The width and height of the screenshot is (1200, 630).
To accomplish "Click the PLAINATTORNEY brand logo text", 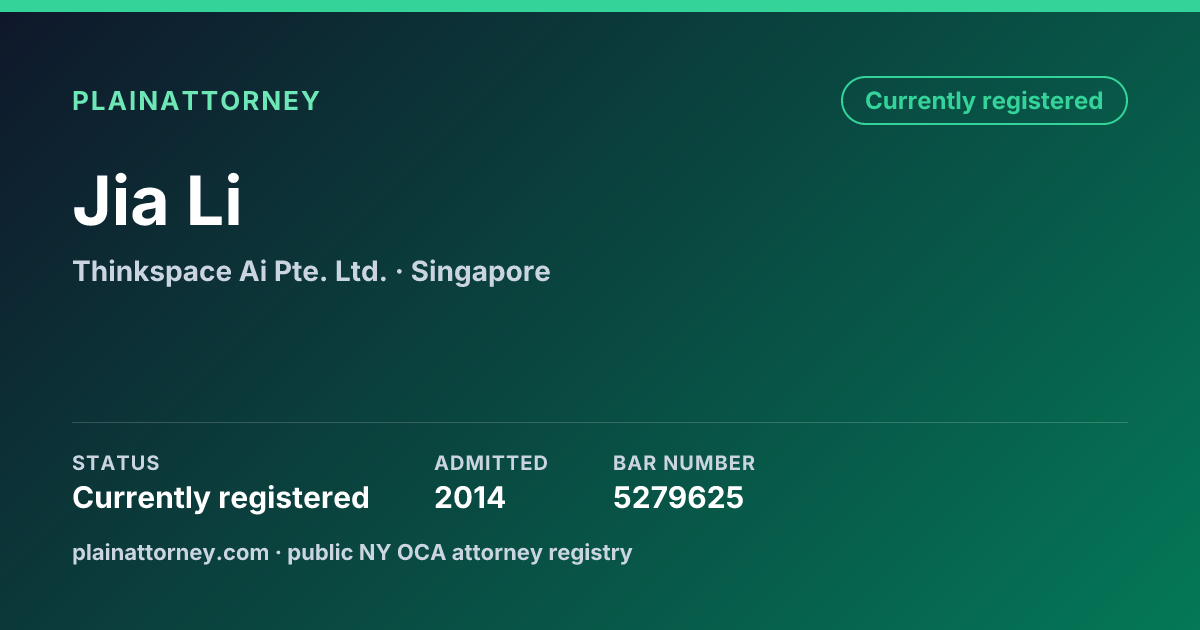I will tap(196, 101).
